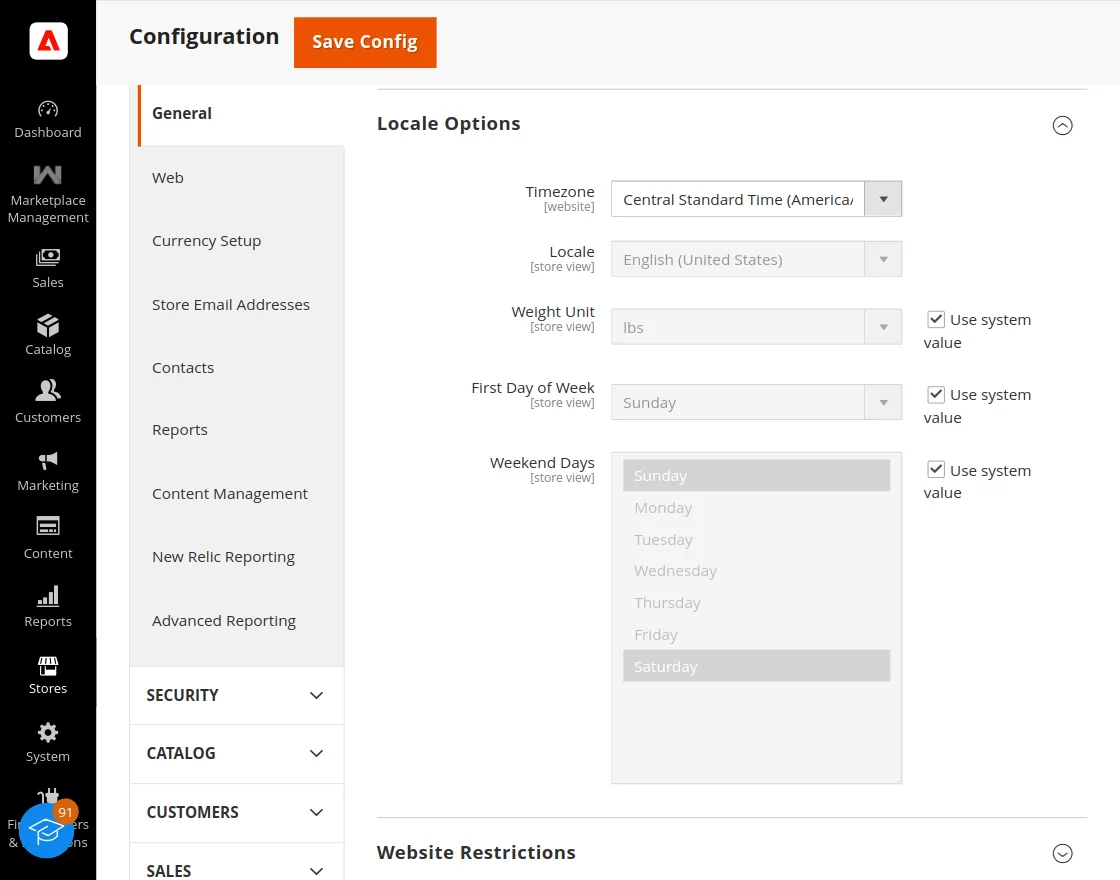Select the Currency Setup tab
1120x880 pixels.
click(x=206, y=241)
